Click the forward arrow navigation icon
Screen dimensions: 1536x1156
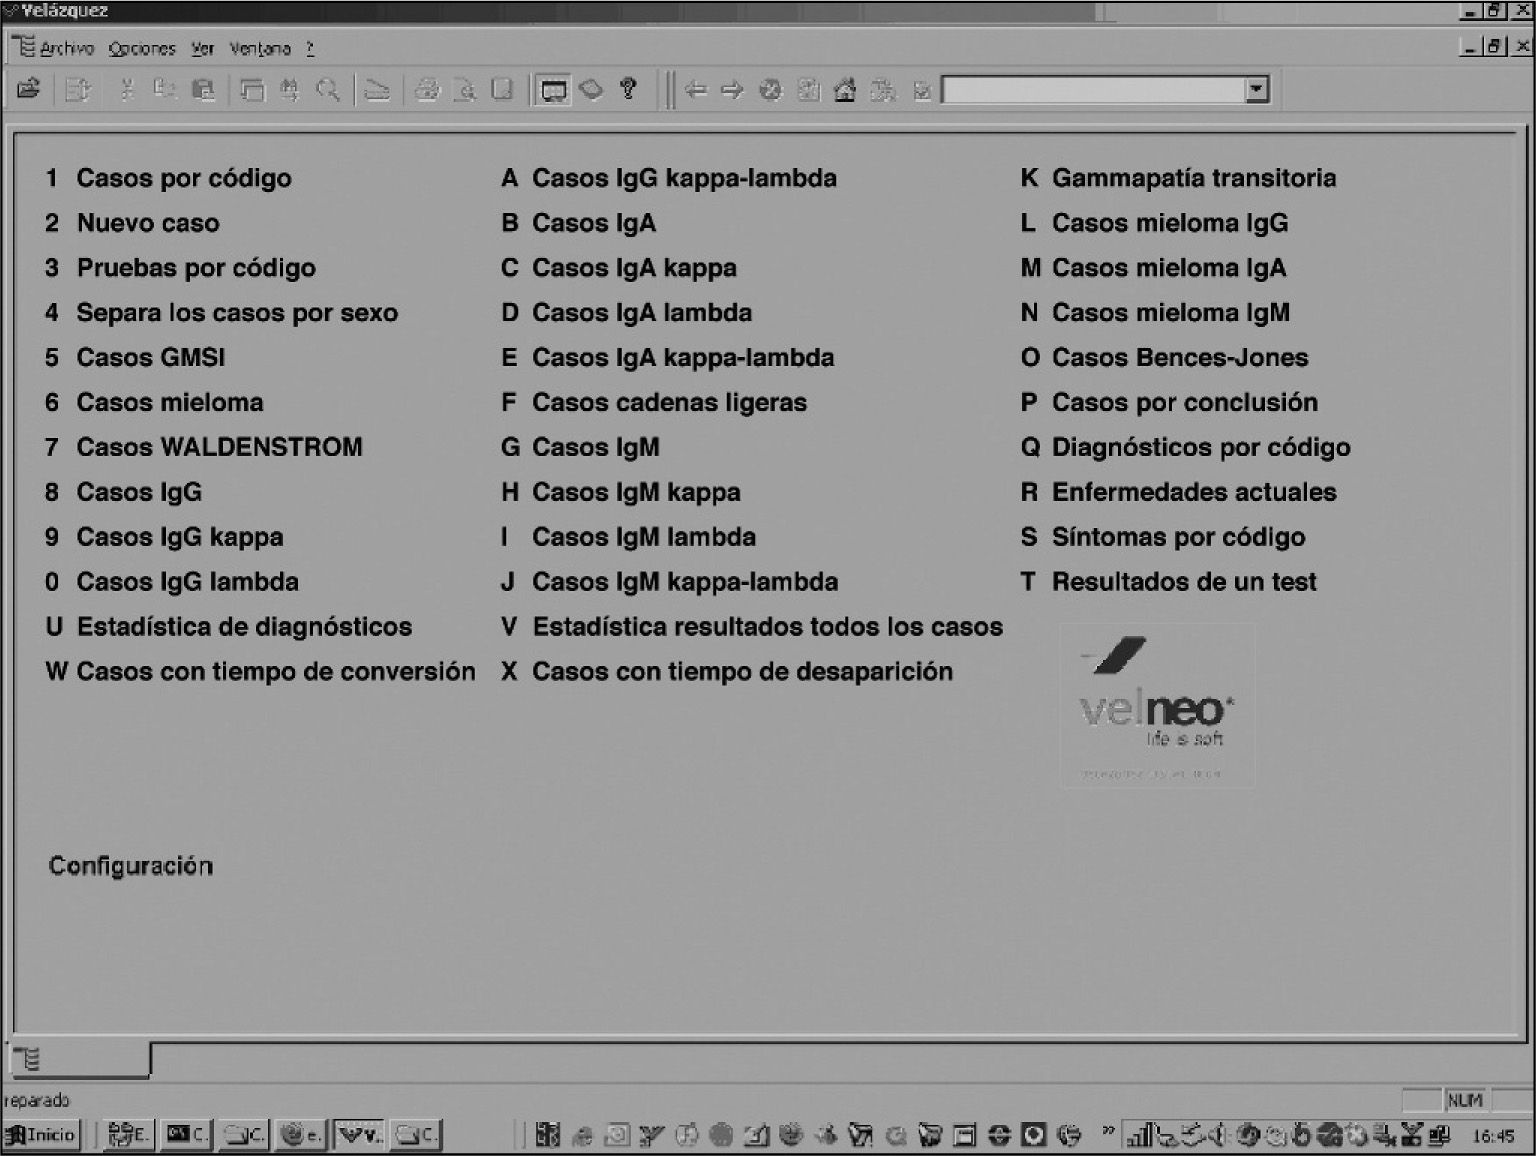732,91
